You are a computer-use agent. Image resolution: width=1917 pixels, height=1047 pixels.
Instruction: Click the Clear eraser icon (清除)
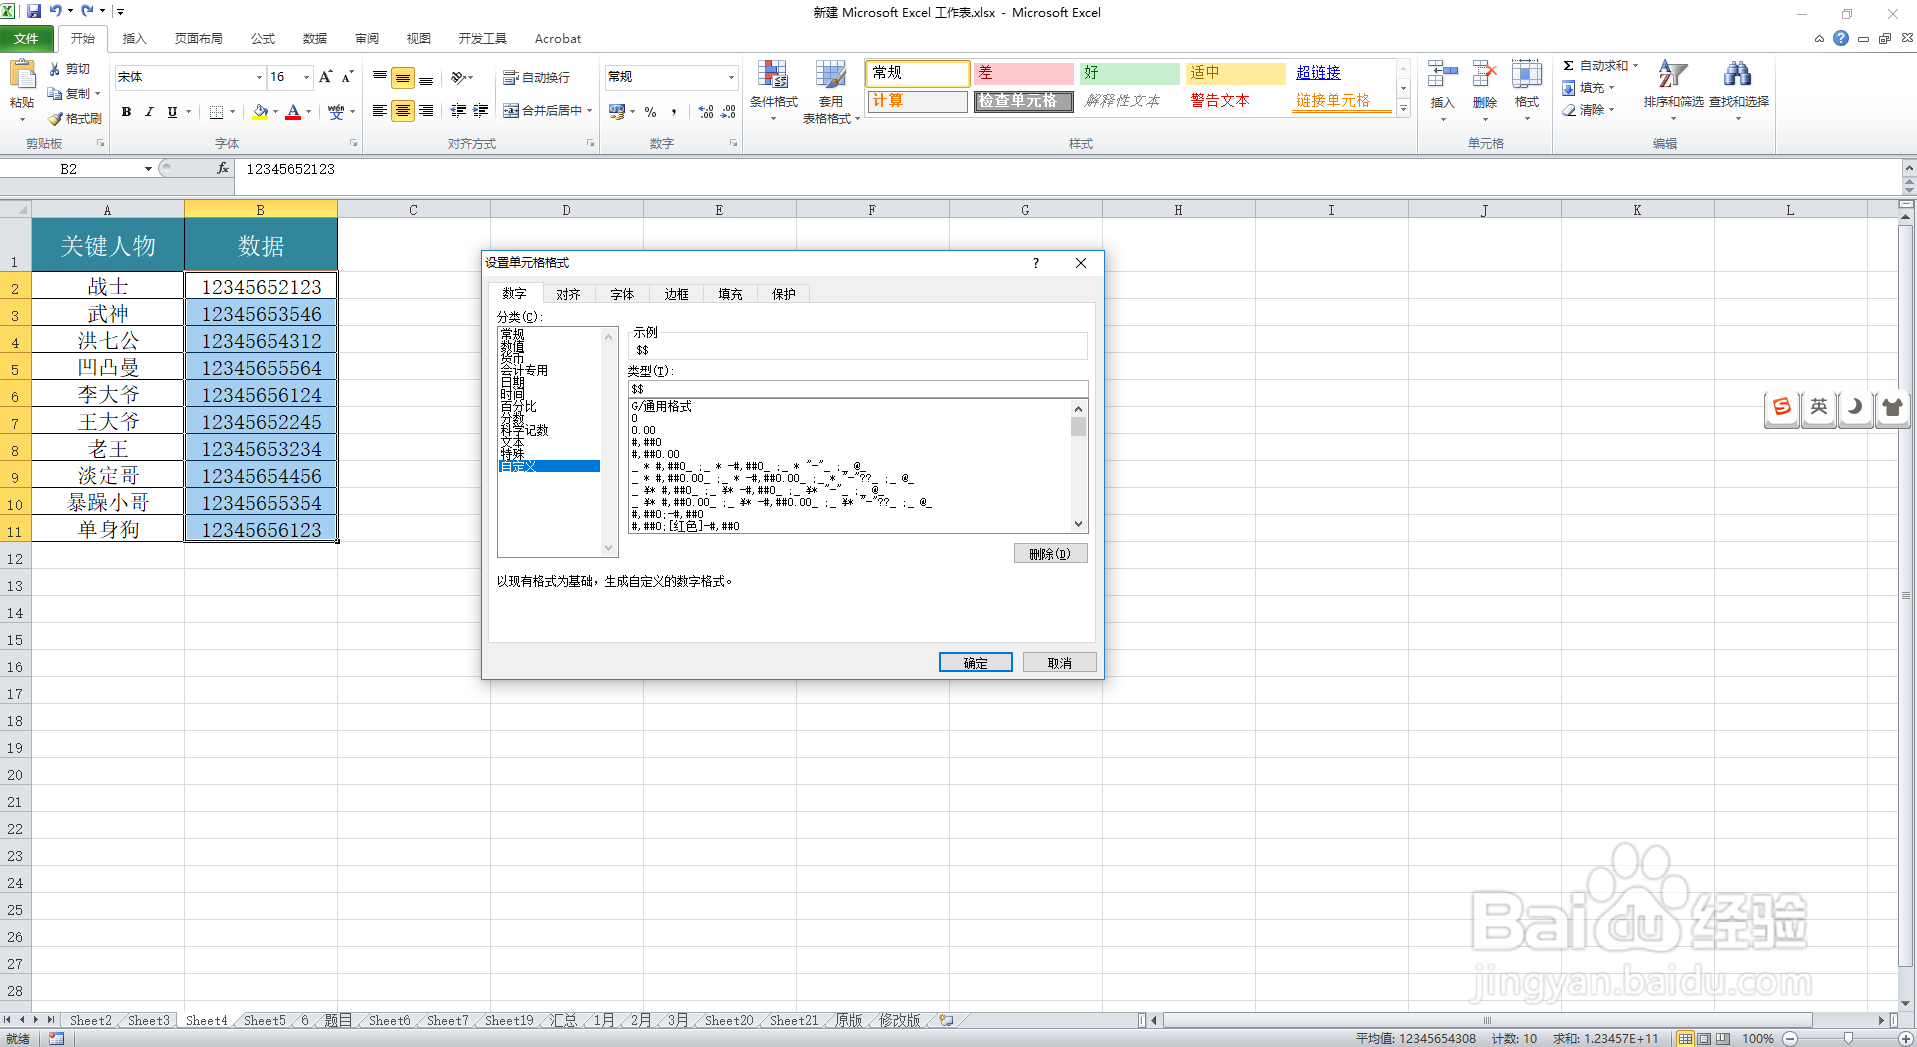(1569, 110)
